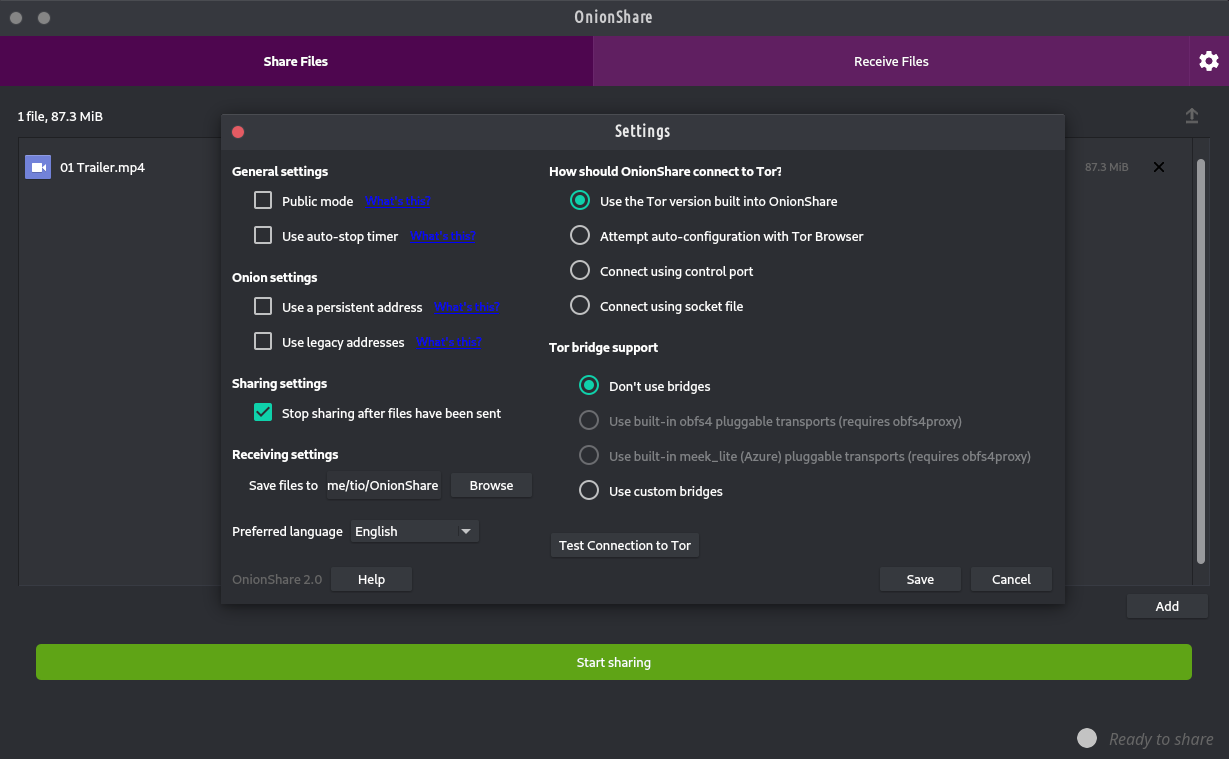Screen dimensions: 1229x759
Task: Click the Save files to path field
Action: pyautogui.click(x=383, y=485)
